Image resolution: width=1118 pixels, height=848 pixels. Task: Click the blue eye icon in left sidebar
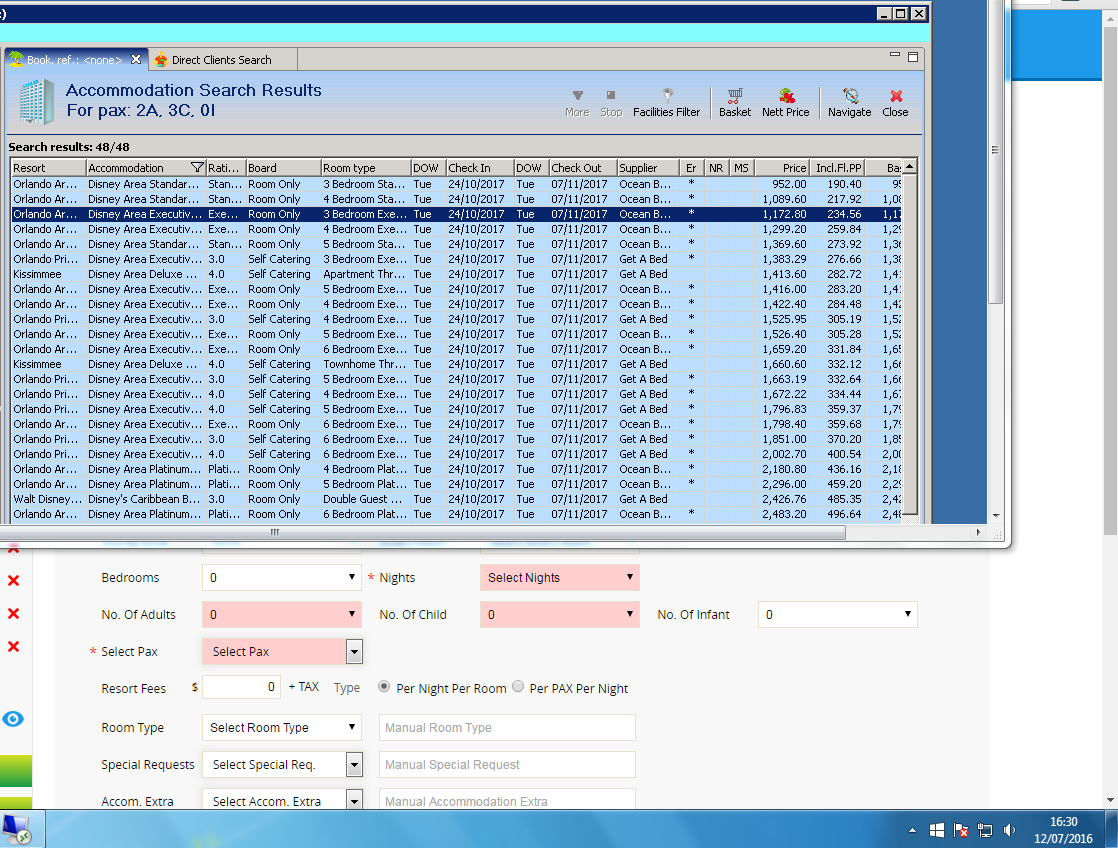(13, 719)
